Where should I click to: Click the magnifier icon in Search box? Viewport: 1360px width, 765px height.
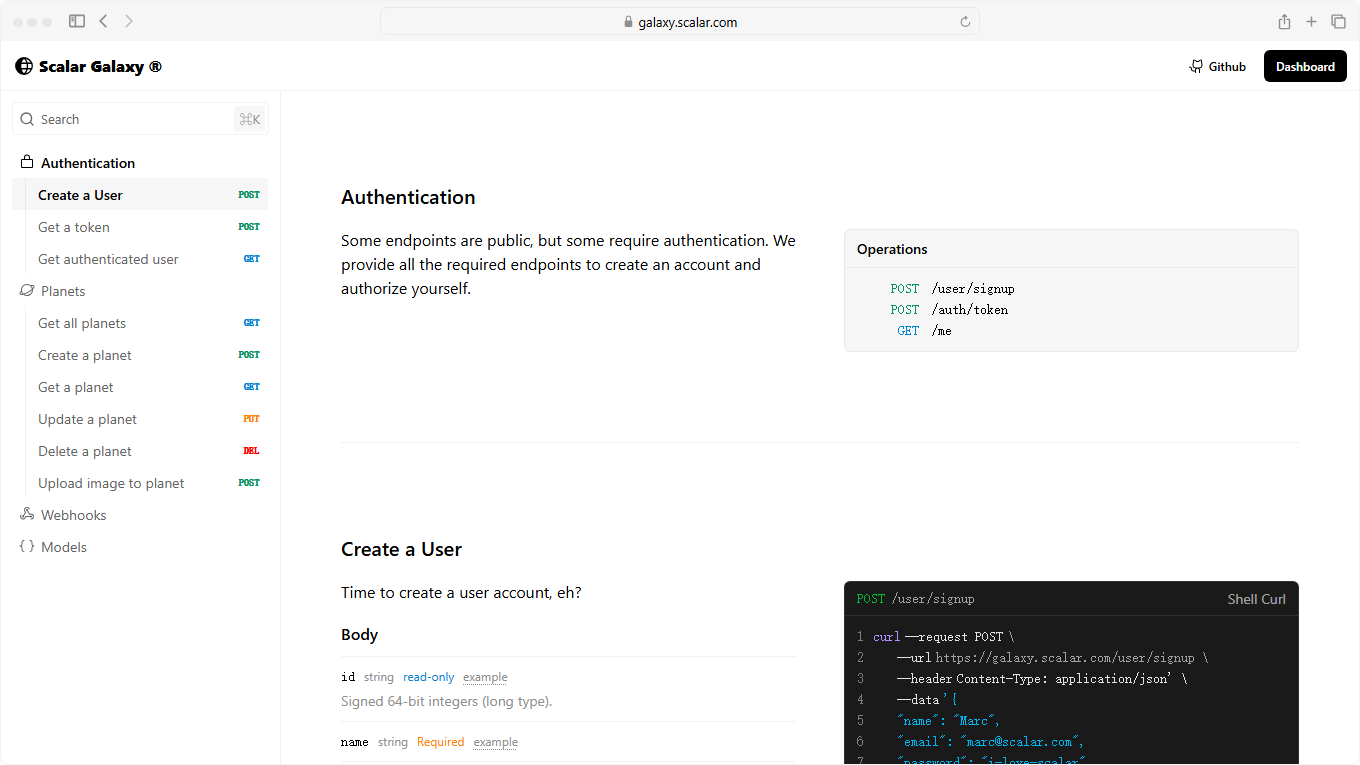(x=27, y=119)
